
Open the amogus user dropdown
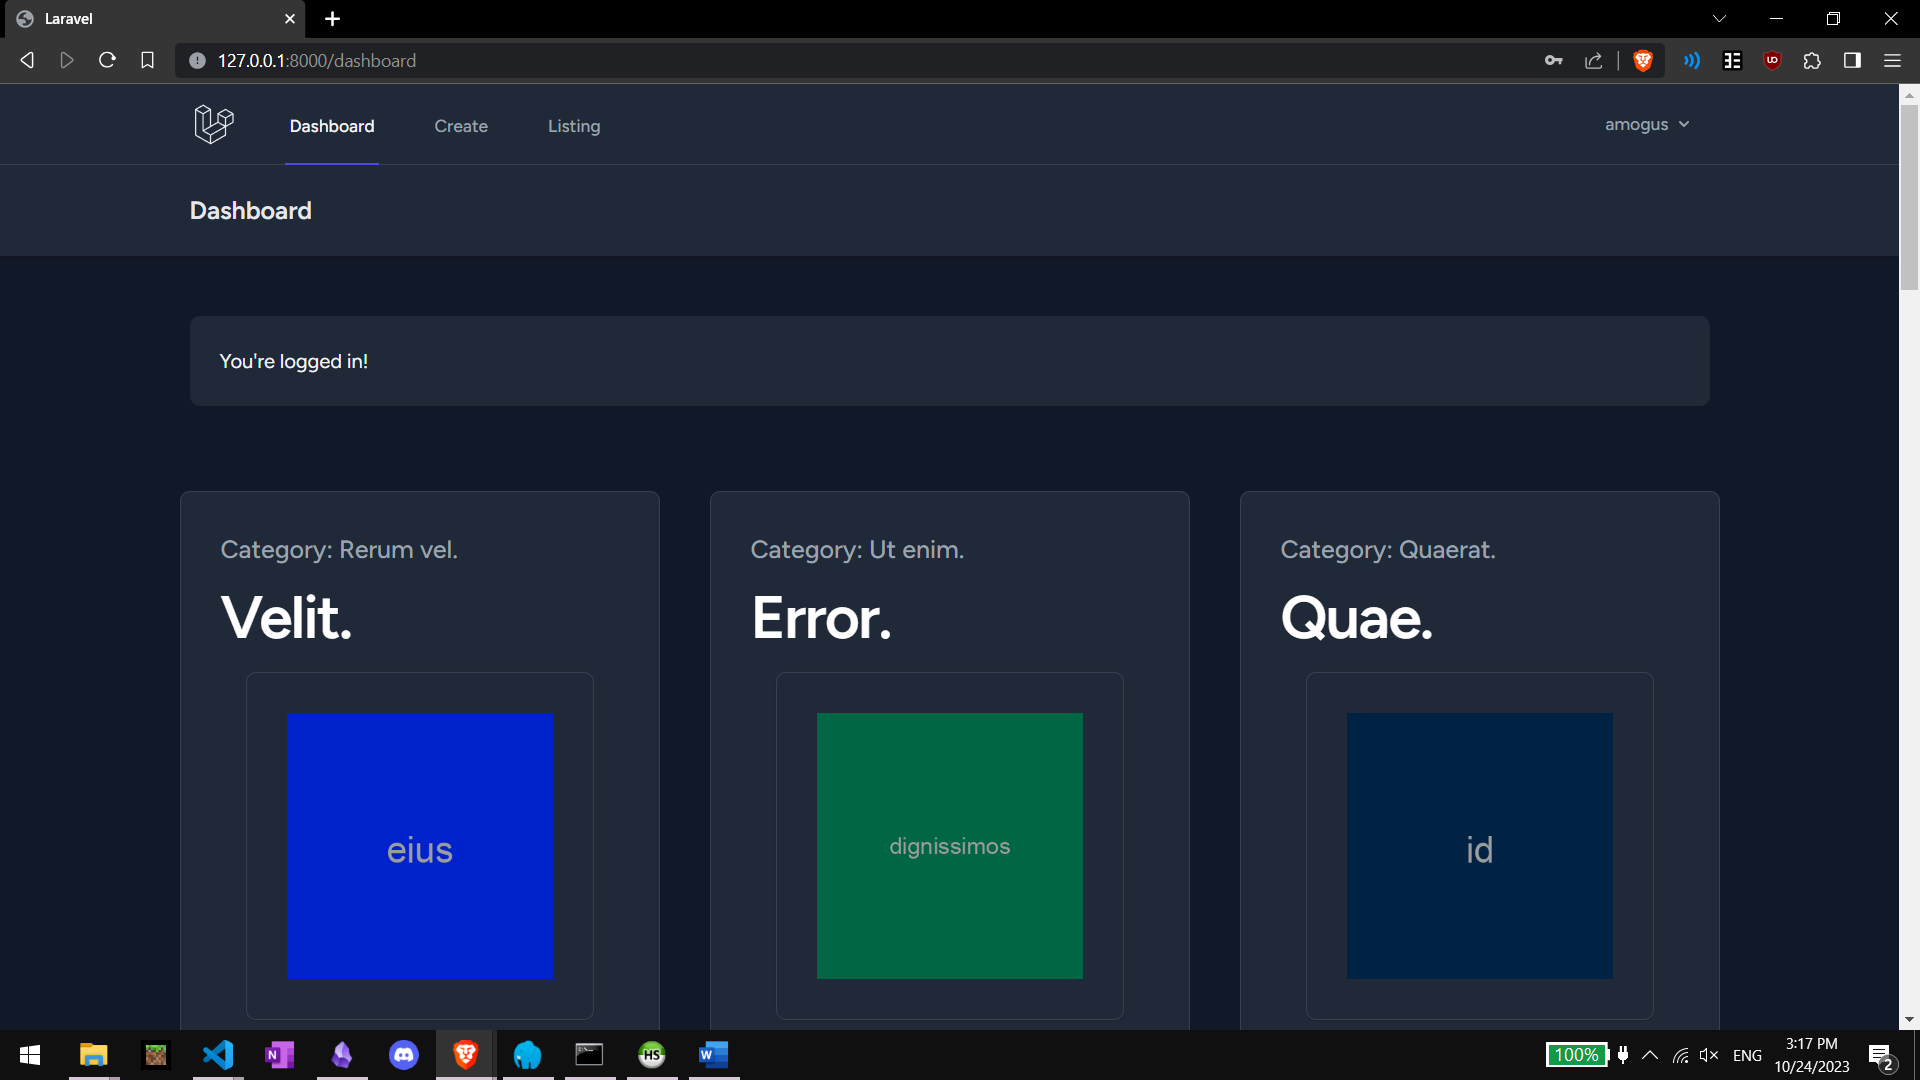coord(1646,124)
